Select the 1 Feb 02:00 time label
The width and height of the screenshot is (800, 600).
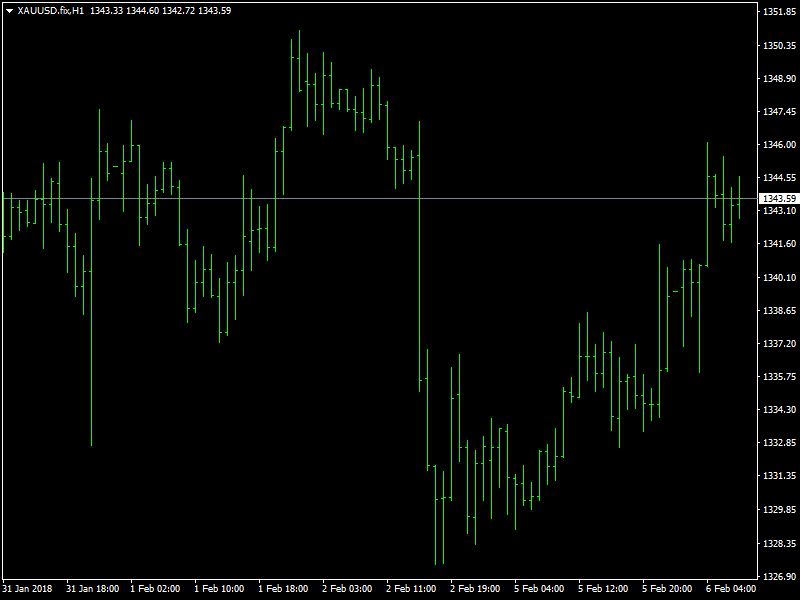[x=155, y=588]
